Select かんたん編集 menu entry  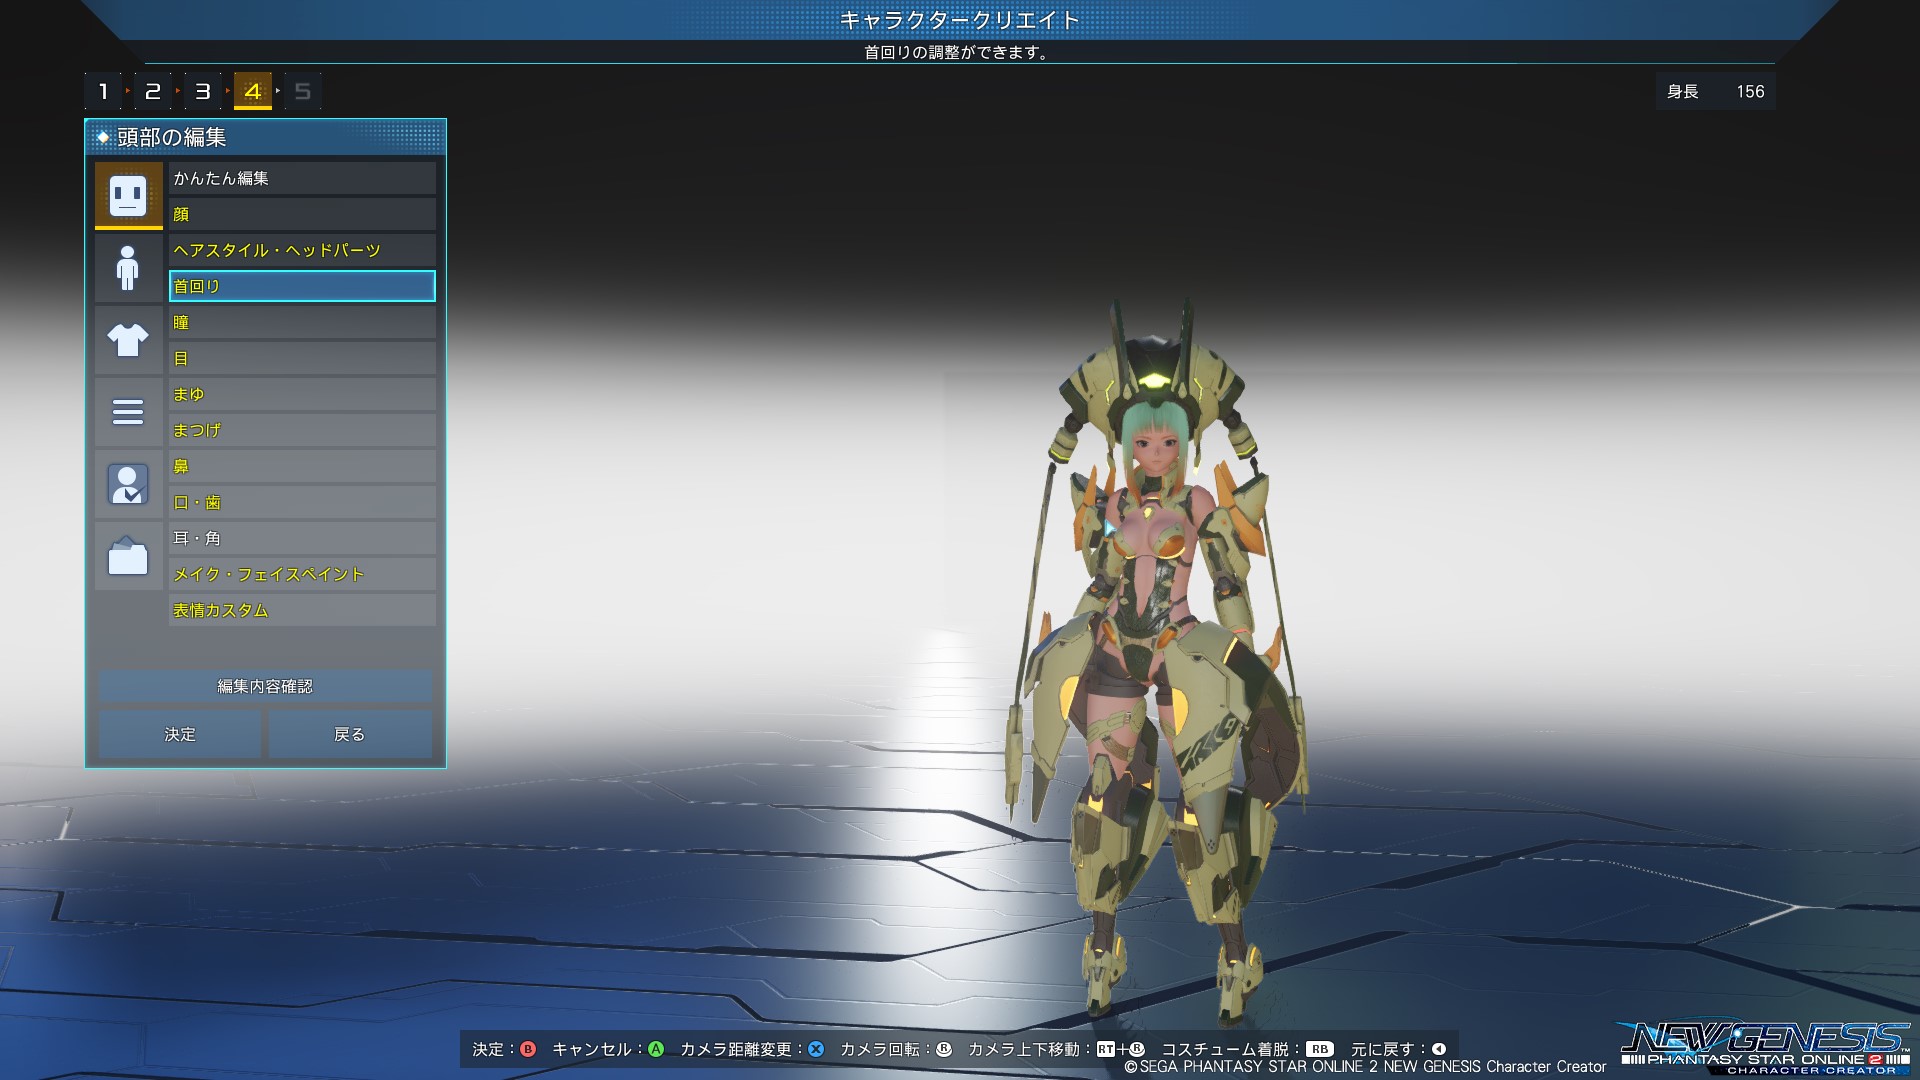302,178
